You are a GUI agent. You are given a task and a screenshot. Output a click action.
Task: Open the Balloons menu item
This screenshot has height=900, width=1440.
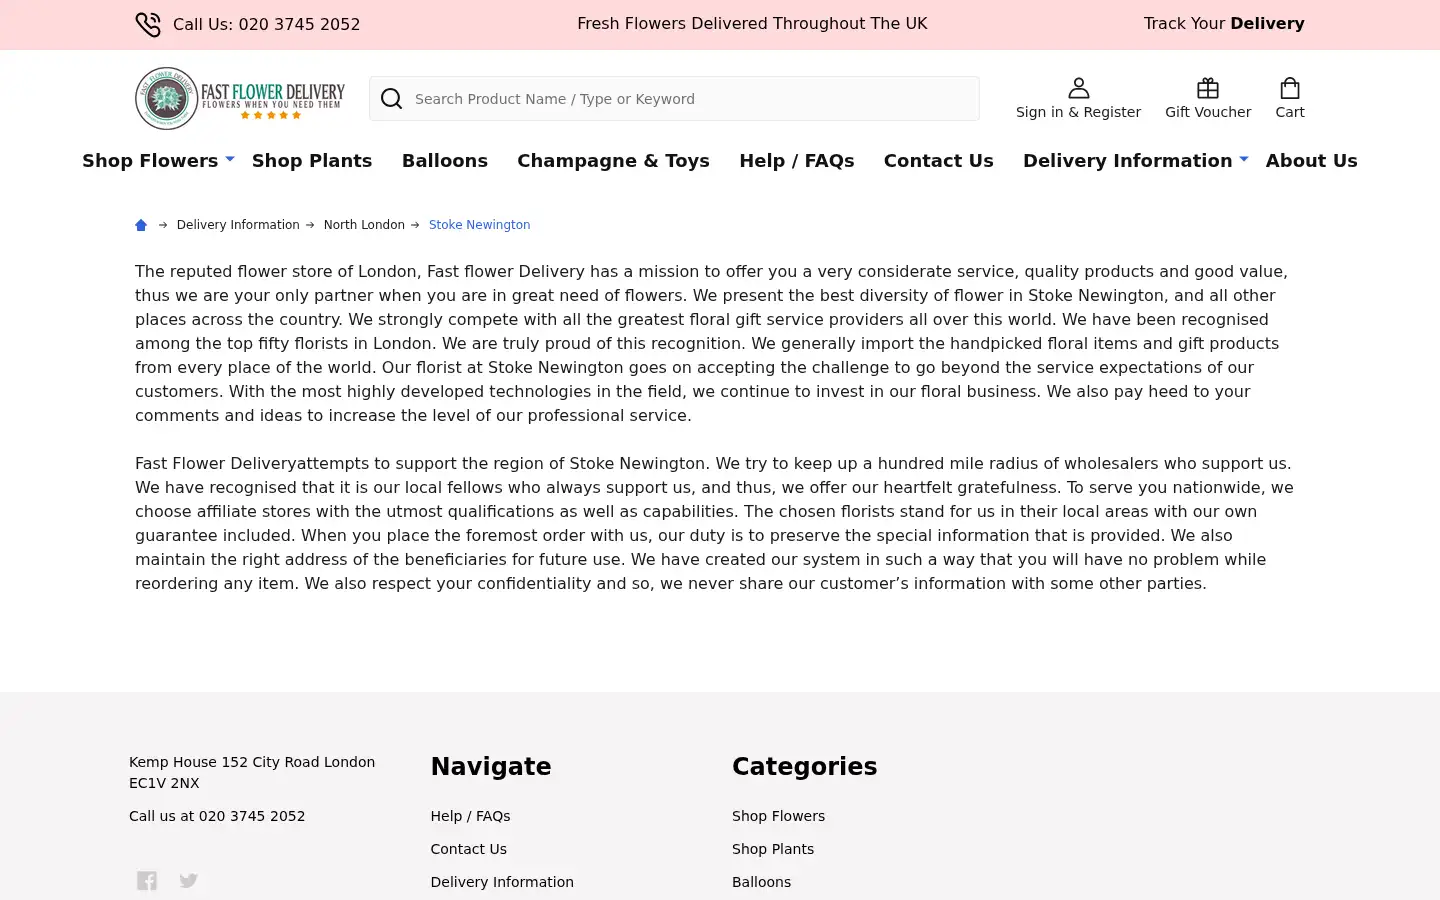(445, 161)
